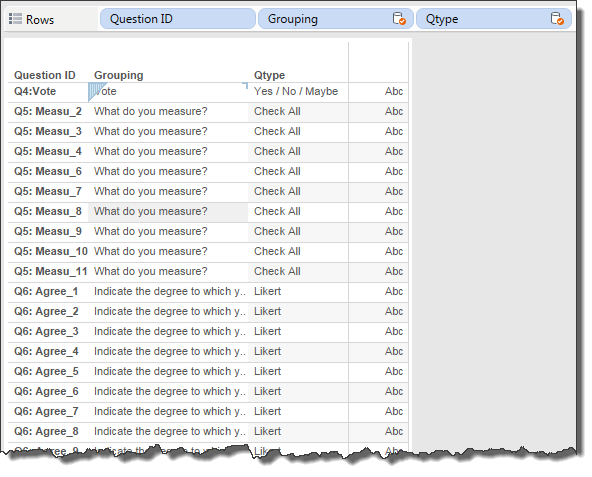The height and width of the screenshot is (477, 592).
Task: Select the Q6: Agree_4 row label
Action: coord(46,352)
